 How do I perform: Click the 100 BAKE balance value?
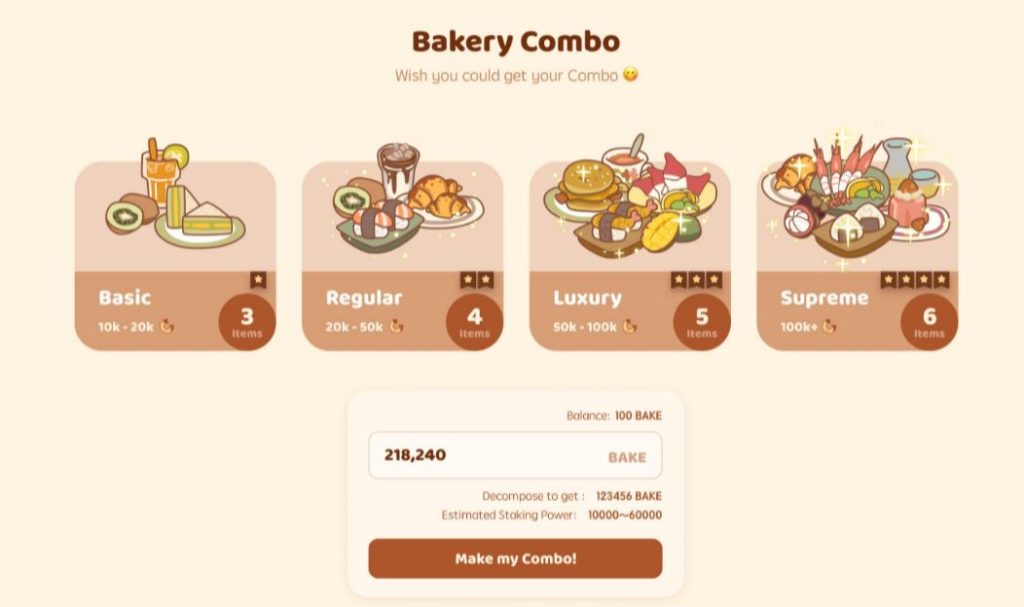point(638,416)
